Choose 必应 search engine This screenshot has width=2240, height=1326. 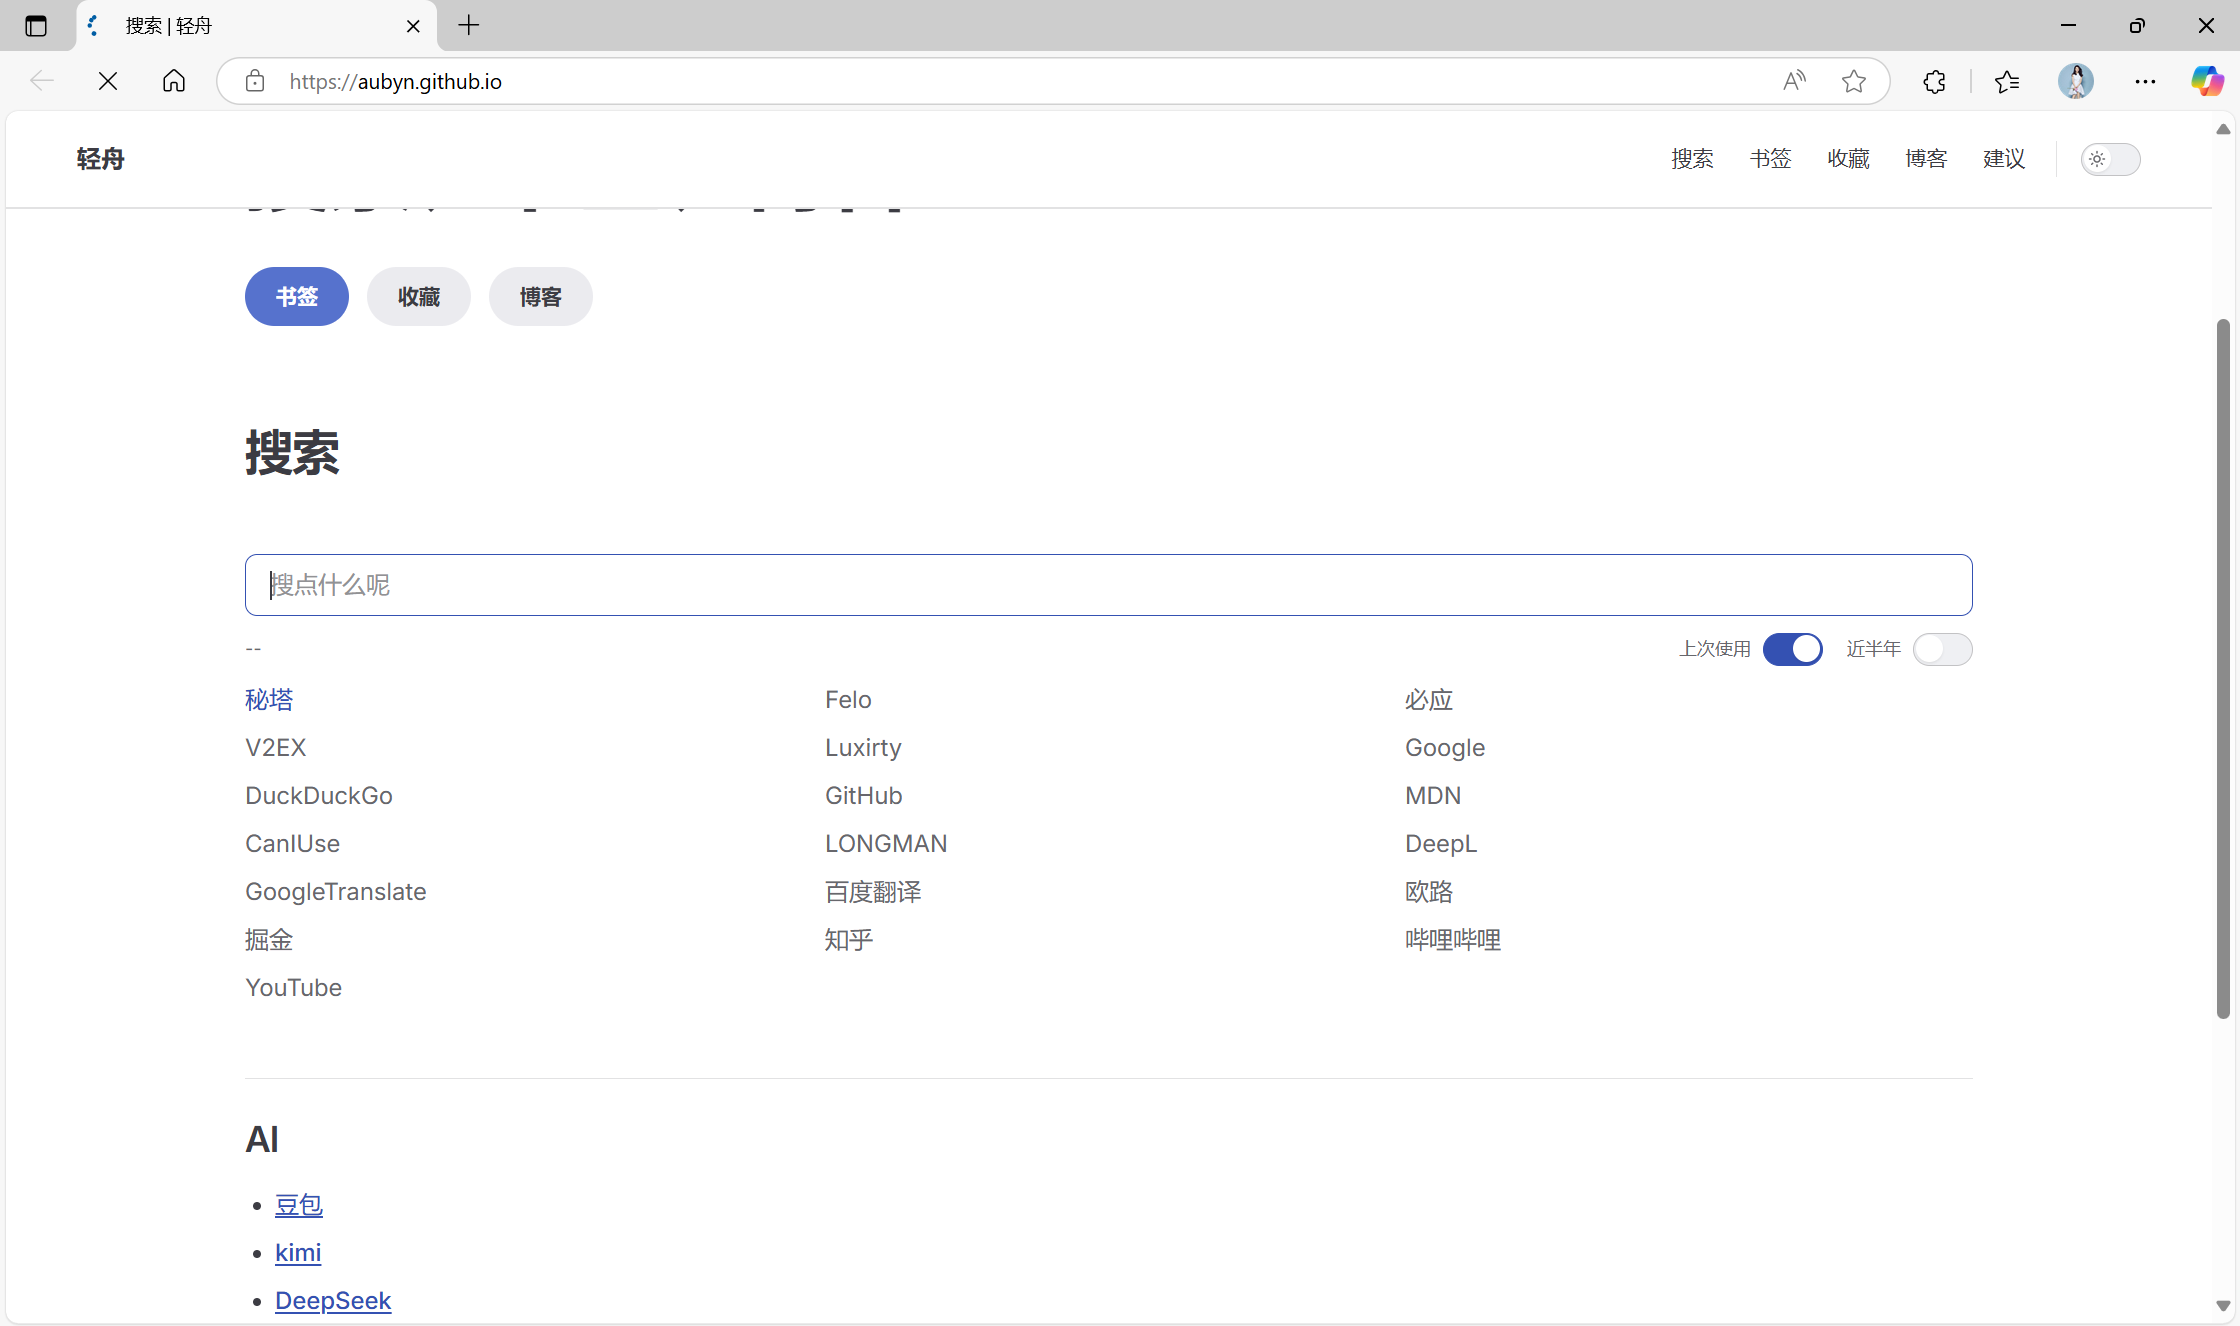[x=1429, y=700]
